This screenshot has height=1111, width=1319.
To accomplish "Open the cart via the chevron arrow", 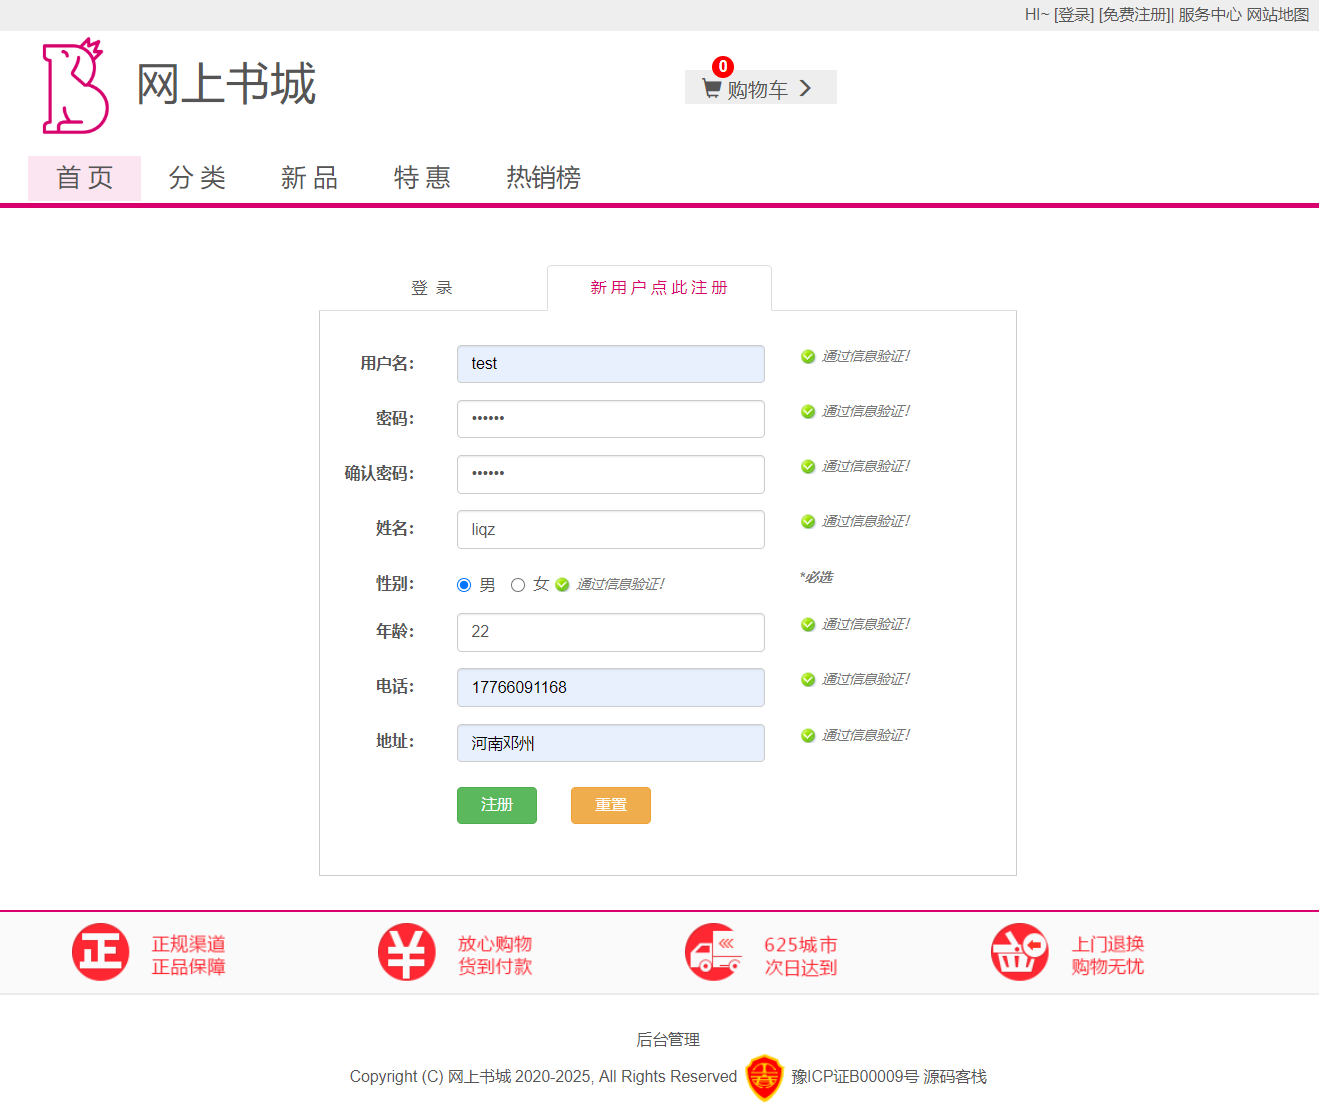I will pyautogui.click(x=805, y=89).
